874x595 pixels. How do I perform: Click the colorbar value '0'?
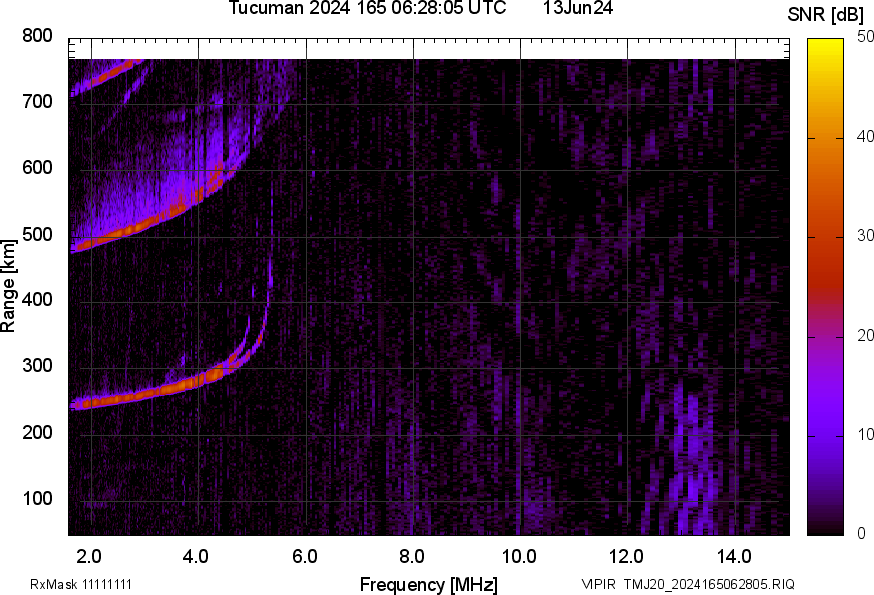tap(862, 534)
